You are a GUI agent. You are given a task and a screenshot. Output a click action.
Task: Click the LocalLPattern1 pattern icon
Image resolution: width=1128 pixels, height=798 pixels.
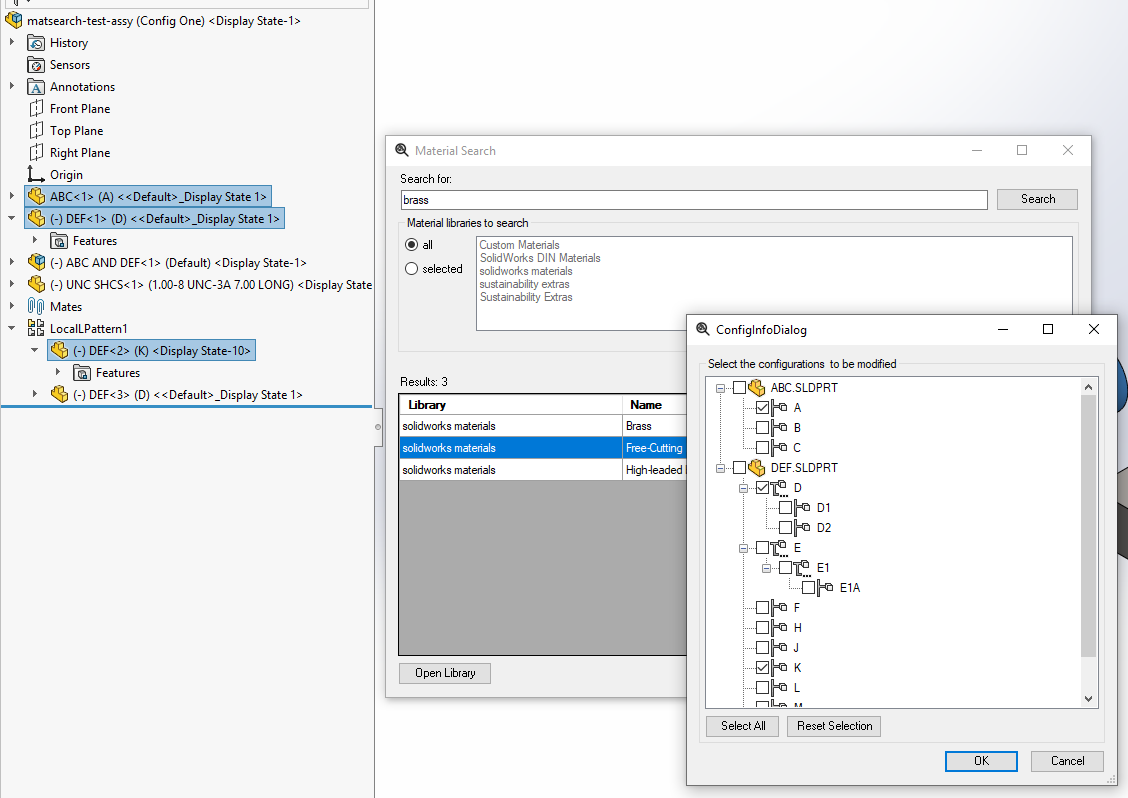point(36,329)
